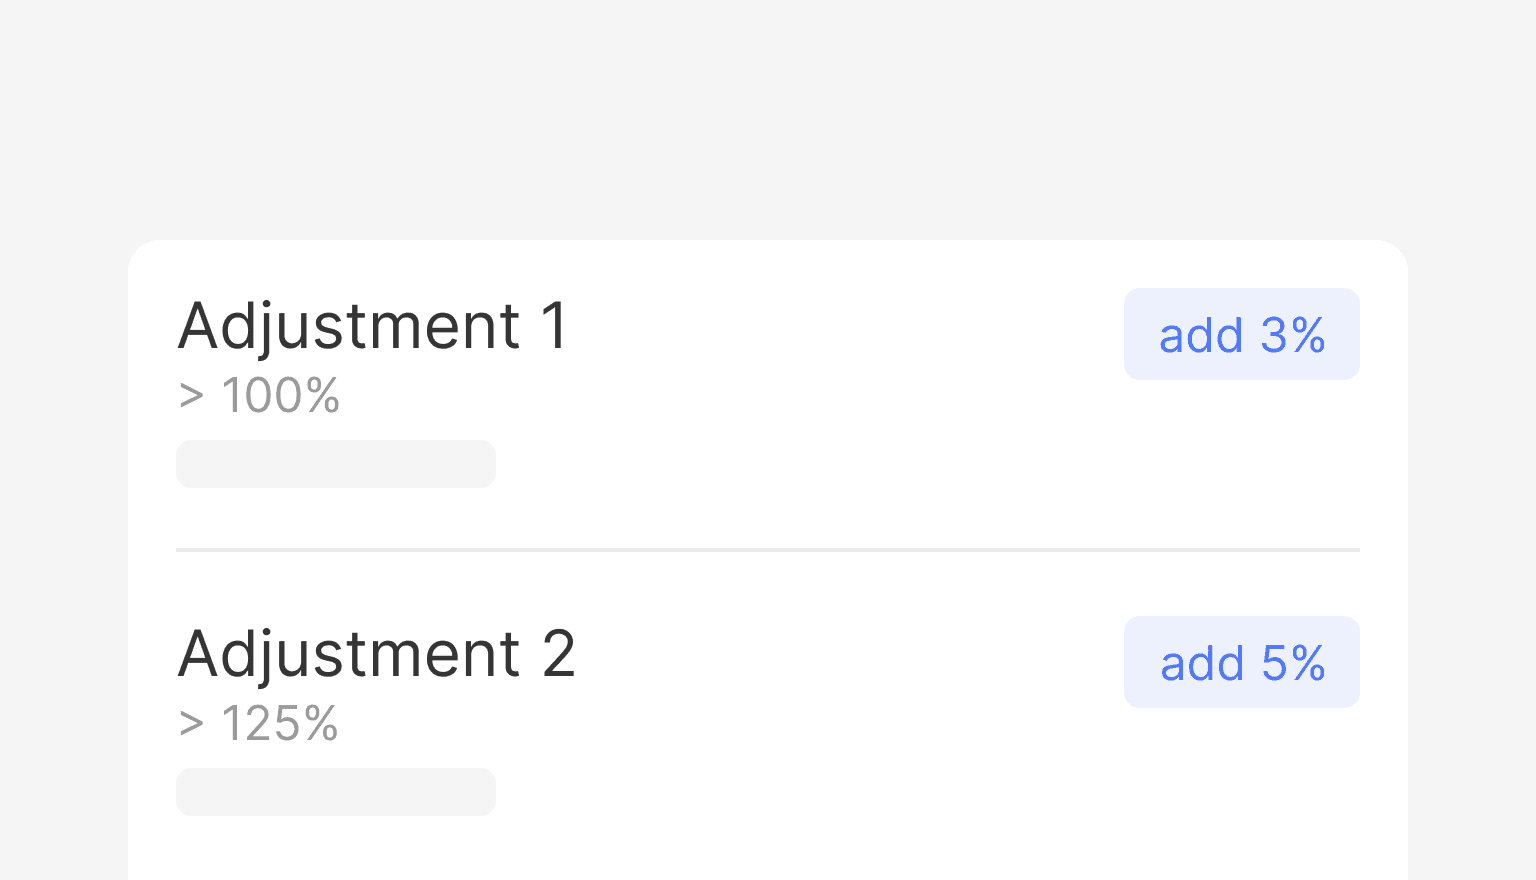Click the greater-than symbol before 125%
Viewport: 1536px width, 880px height.
[x=191, y=724]
